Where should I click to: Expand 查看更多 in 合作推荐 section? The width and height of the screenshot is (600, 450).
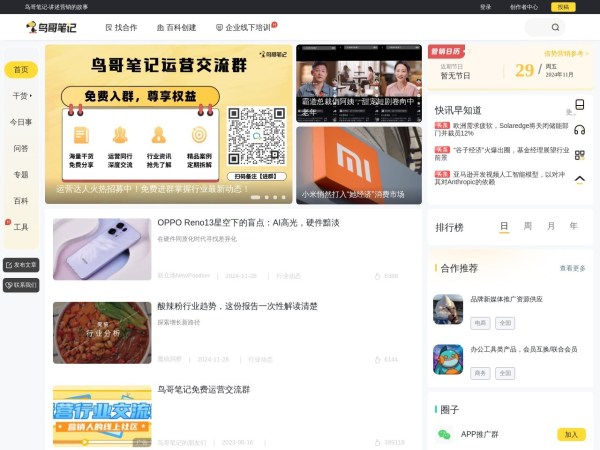pos(573,268)
